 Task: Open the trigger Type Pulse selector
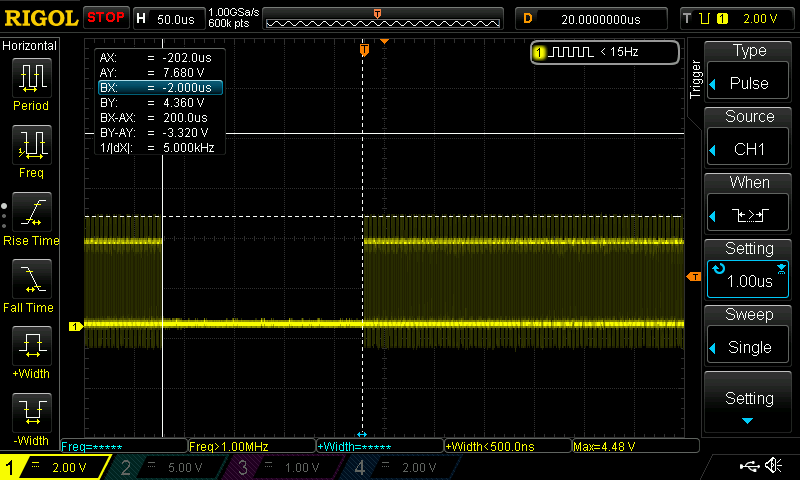pos(748,81)
